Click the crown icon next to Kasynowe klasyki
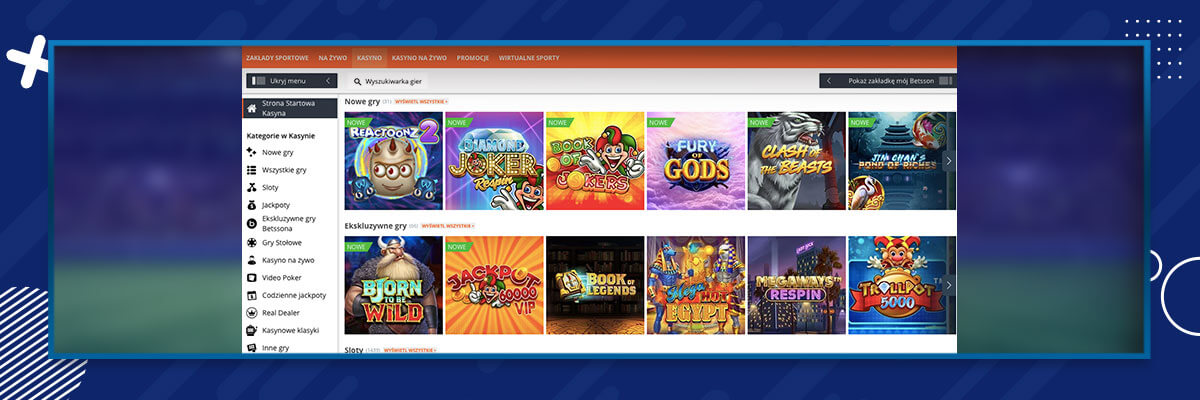 click(252, 330)
